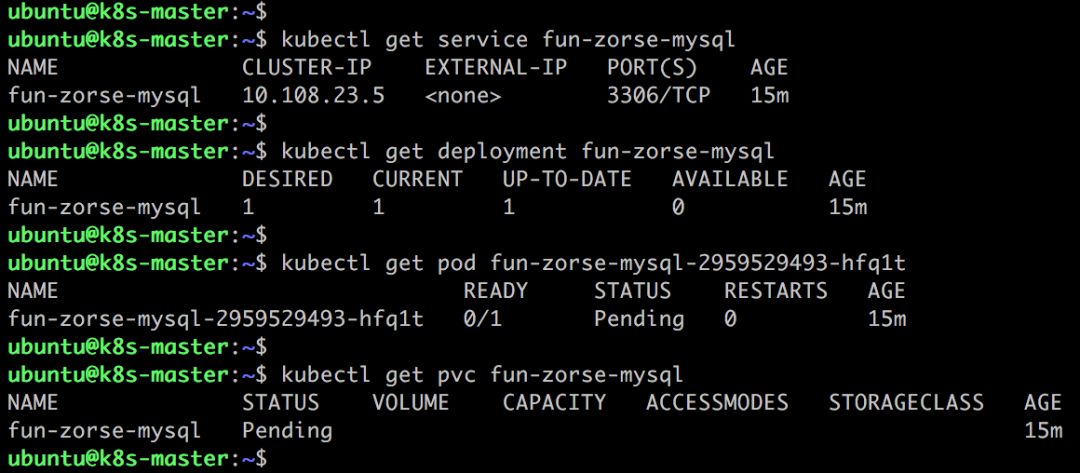This screenshot has width=1080, height=473.
Task: Click the CAPACITY column header
Action: (x=554, y=402)
